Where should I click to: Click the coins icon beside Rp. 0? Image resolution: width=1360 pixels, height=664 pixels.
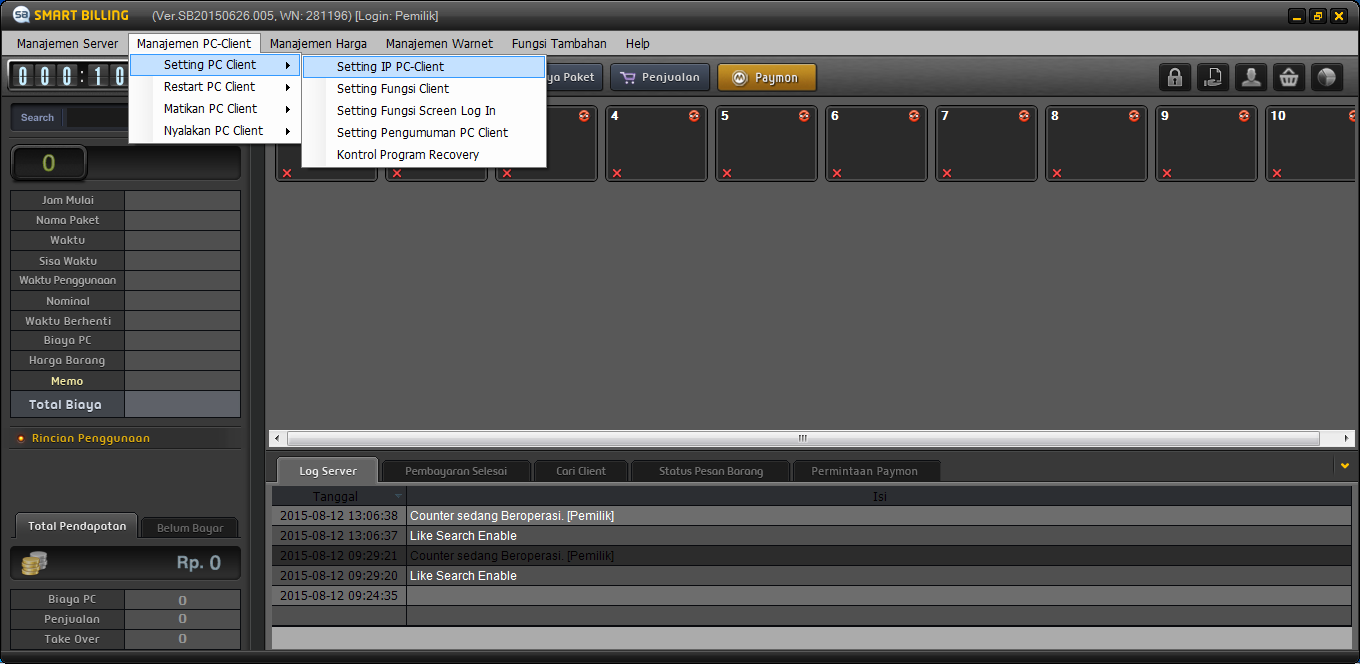(x=34, y=564)
